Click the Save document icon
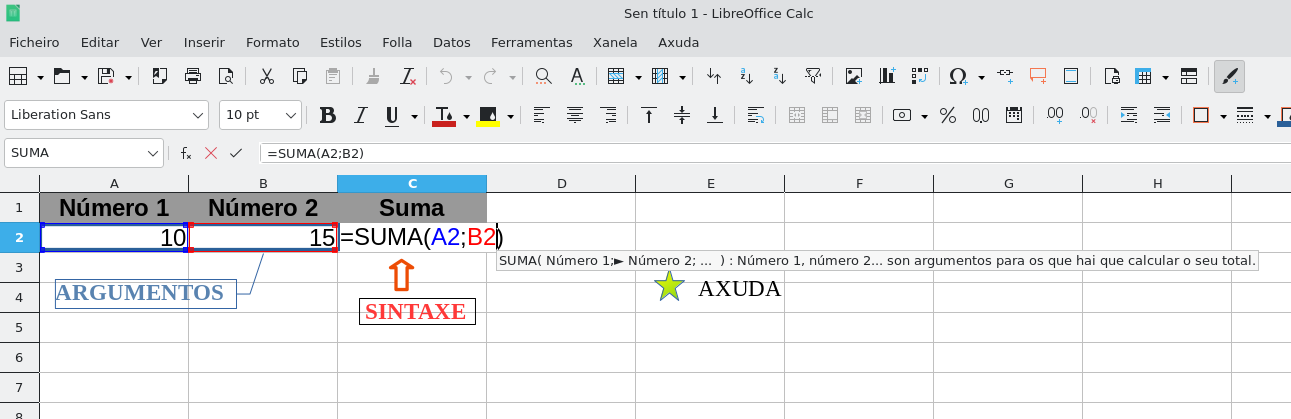Image resolution: width=1291 pixels, height=419 pixels. [107, 76]
